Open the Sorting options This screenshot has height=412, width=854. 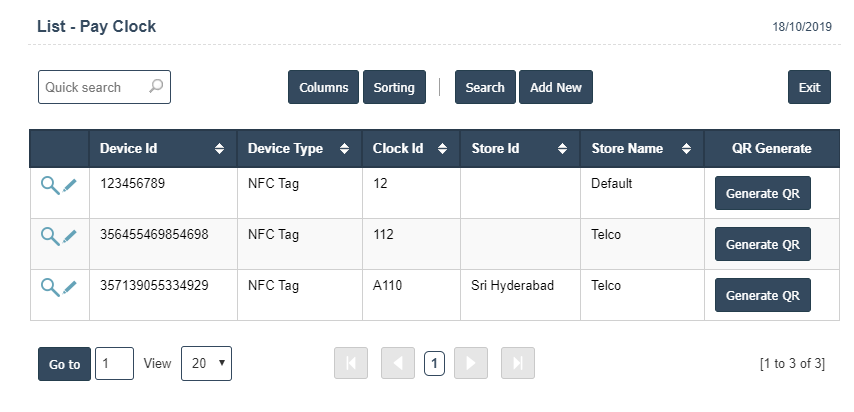(x=394, y=87)
